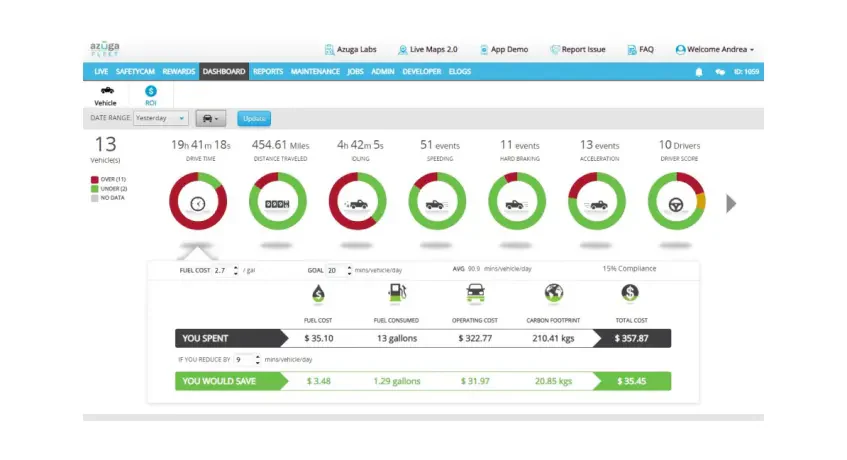This screenshot has width=847, height=460.
Task: Adjust the Goal stepper arrows
Action: point(349,270)
